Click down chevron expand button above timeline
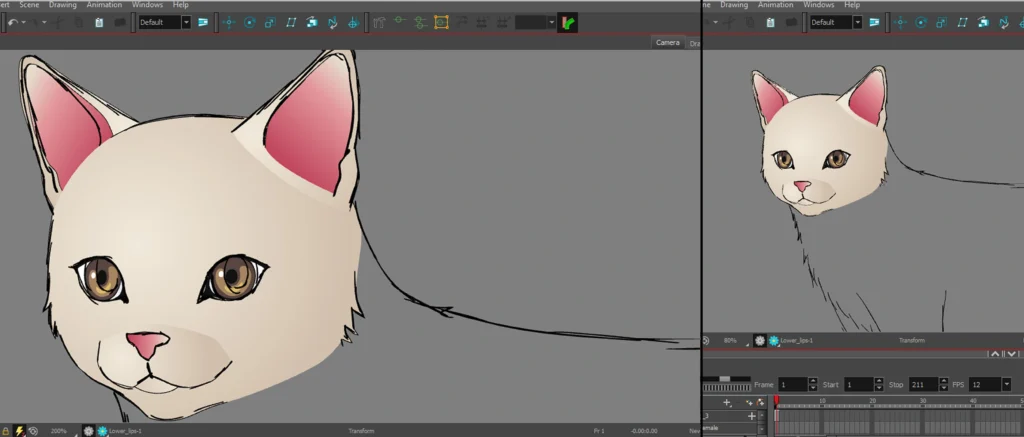The image size is (1024, 437). pyautogui.click(x=1012, y=353)
